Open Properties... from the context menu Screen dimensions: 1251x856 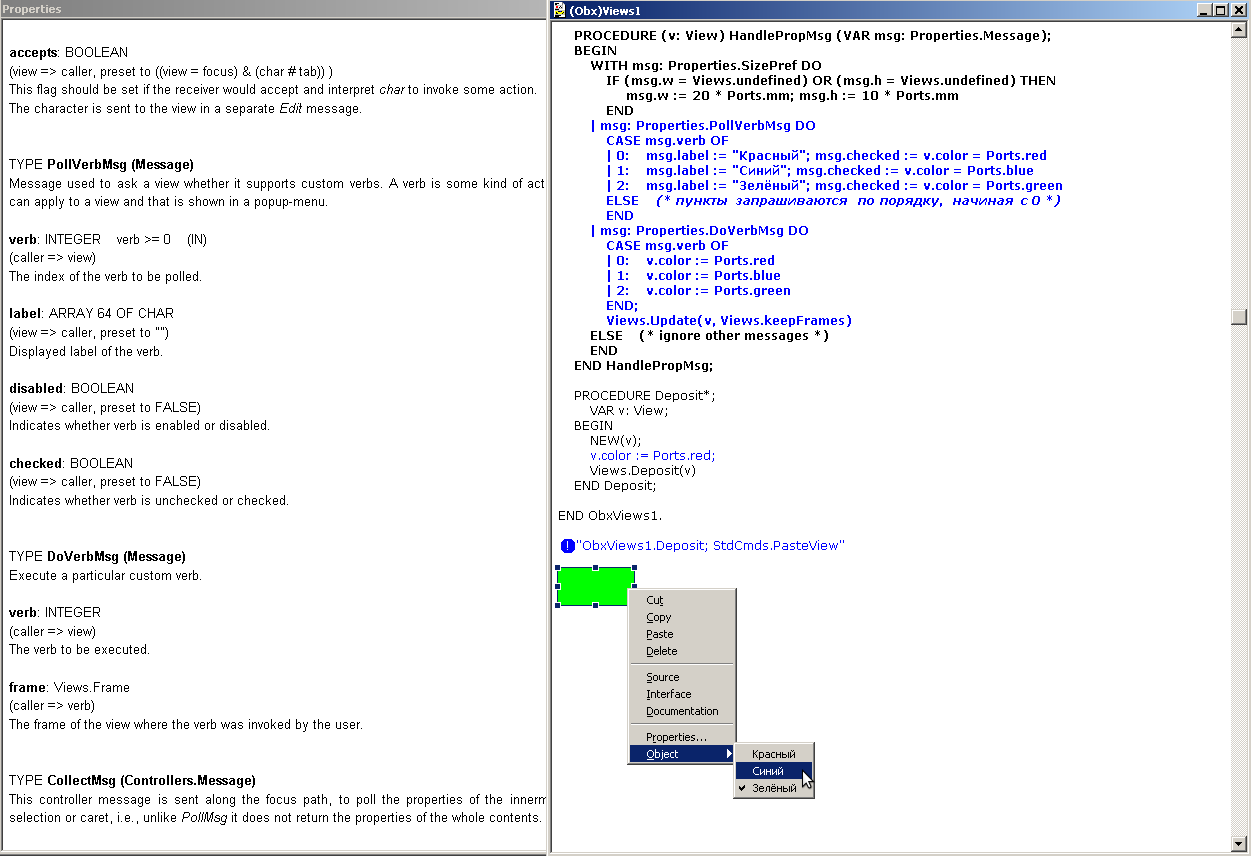(x=676, y=737)
